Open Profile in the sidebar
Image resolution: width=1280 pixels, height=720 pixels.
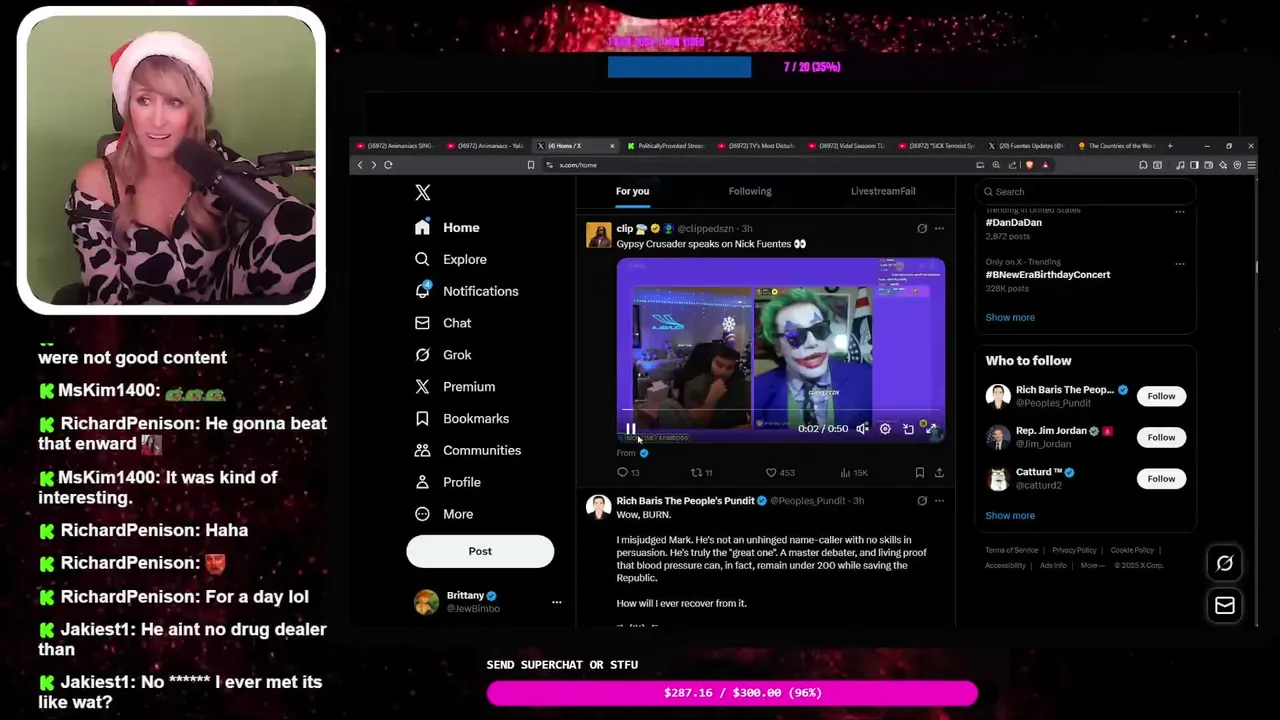tap(448, 482)
